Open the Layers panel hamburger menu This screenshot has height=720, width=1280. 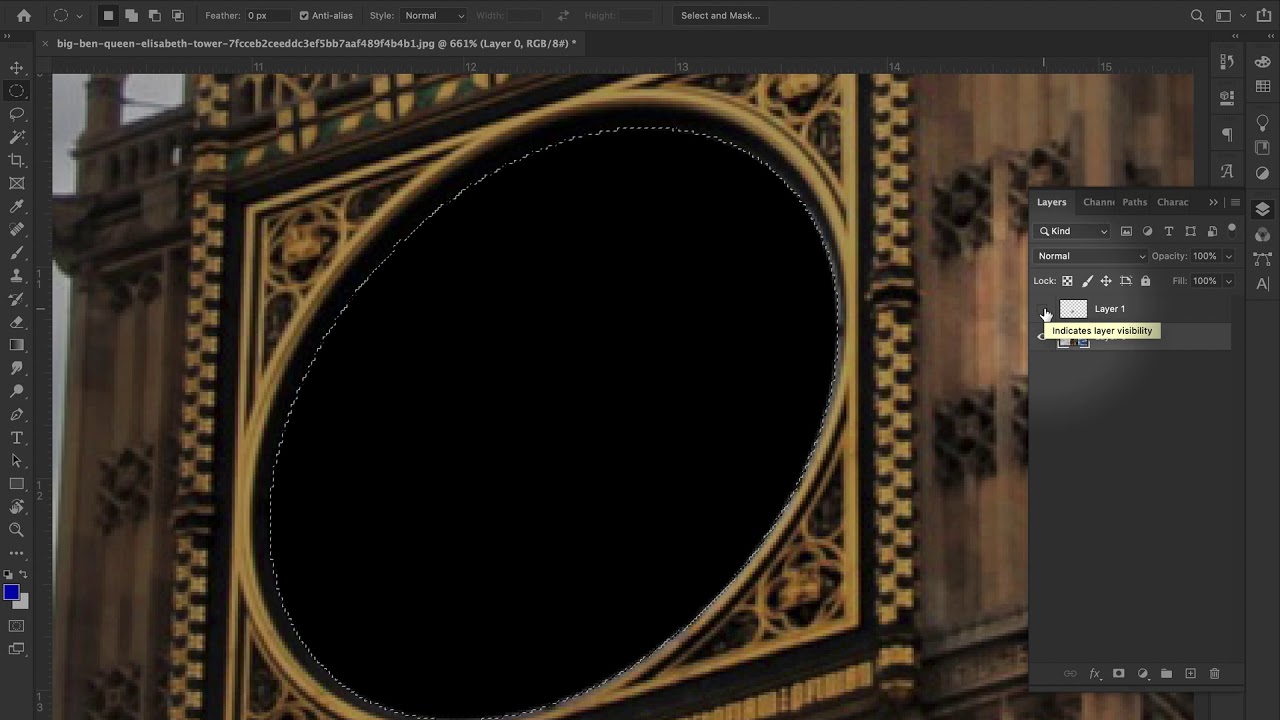(1235, 202)
